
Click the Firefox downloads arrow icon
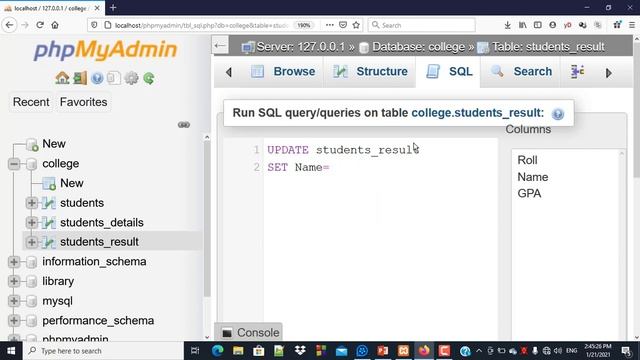pyautogui.click(x=507, y=25)
